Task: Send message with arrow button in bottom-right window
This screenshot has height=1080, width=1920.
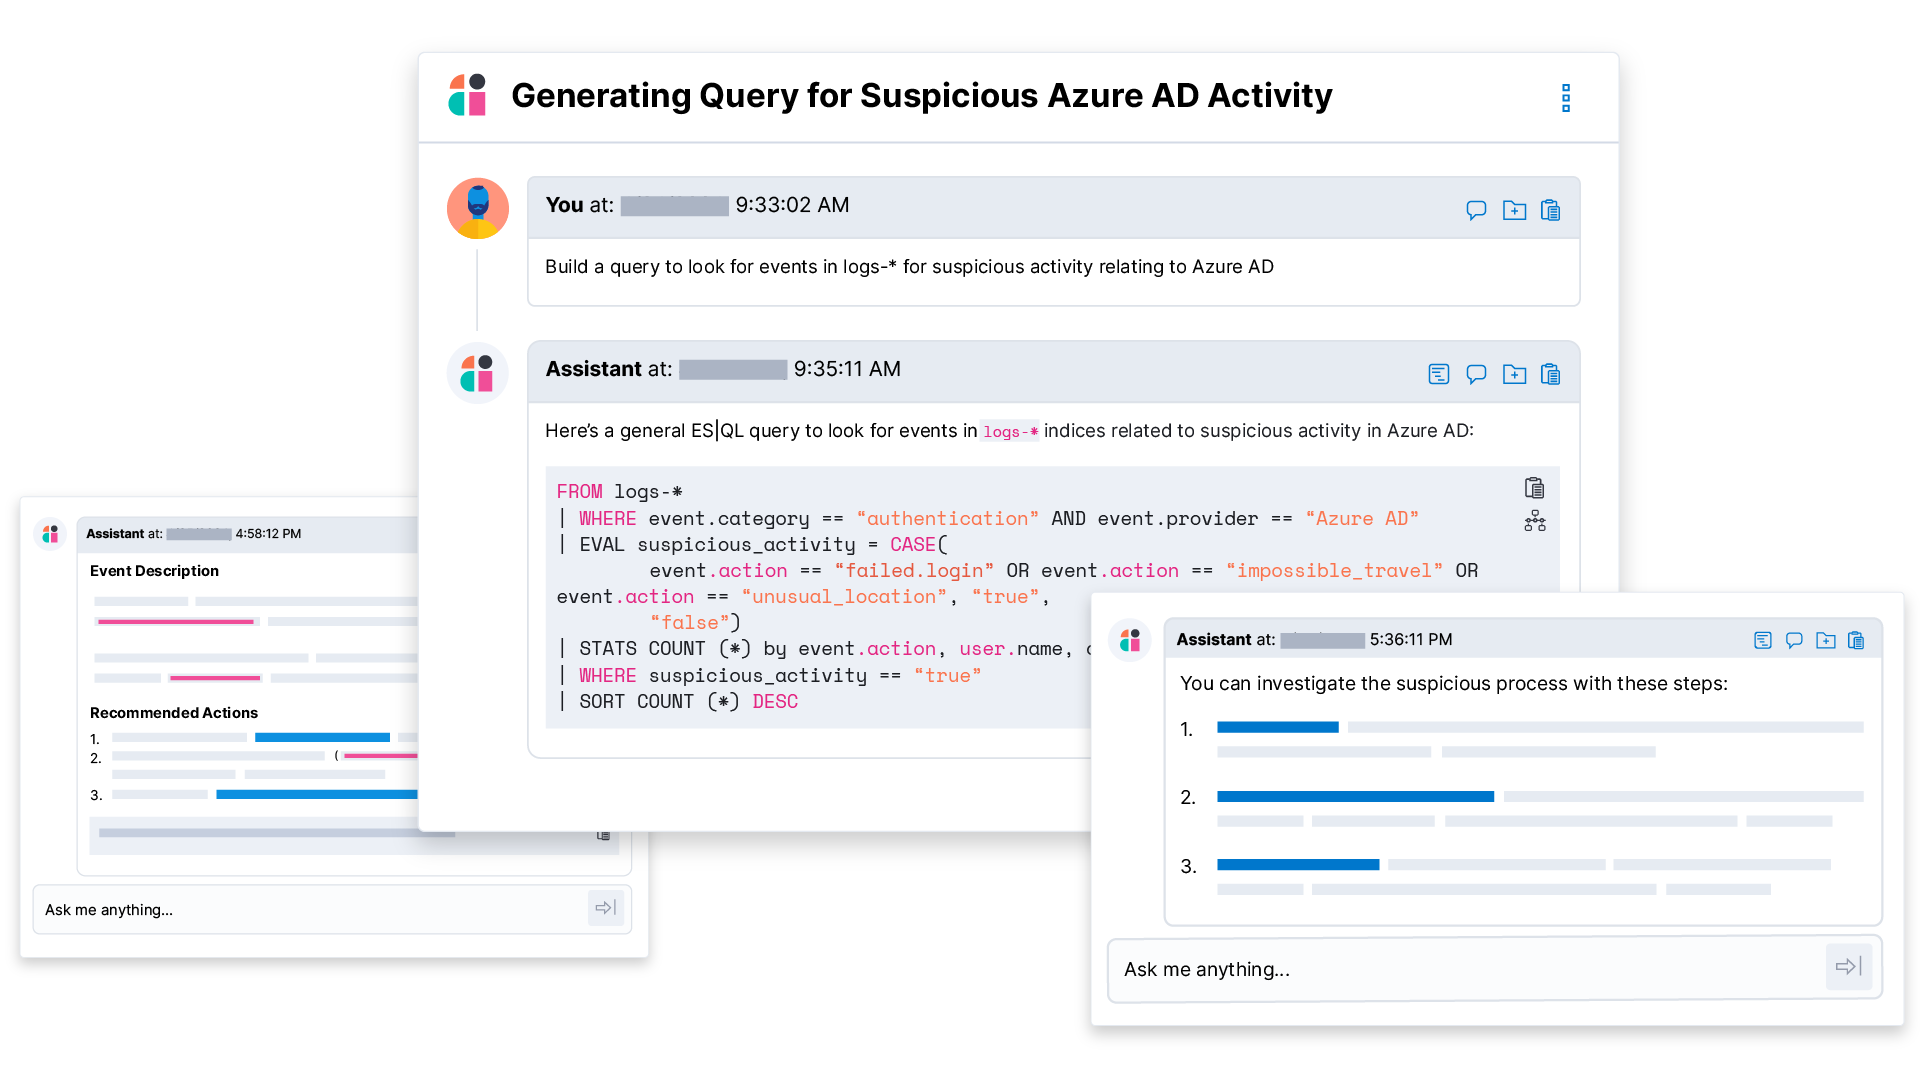Action: pyautogui.click(x=1849, y=966)
